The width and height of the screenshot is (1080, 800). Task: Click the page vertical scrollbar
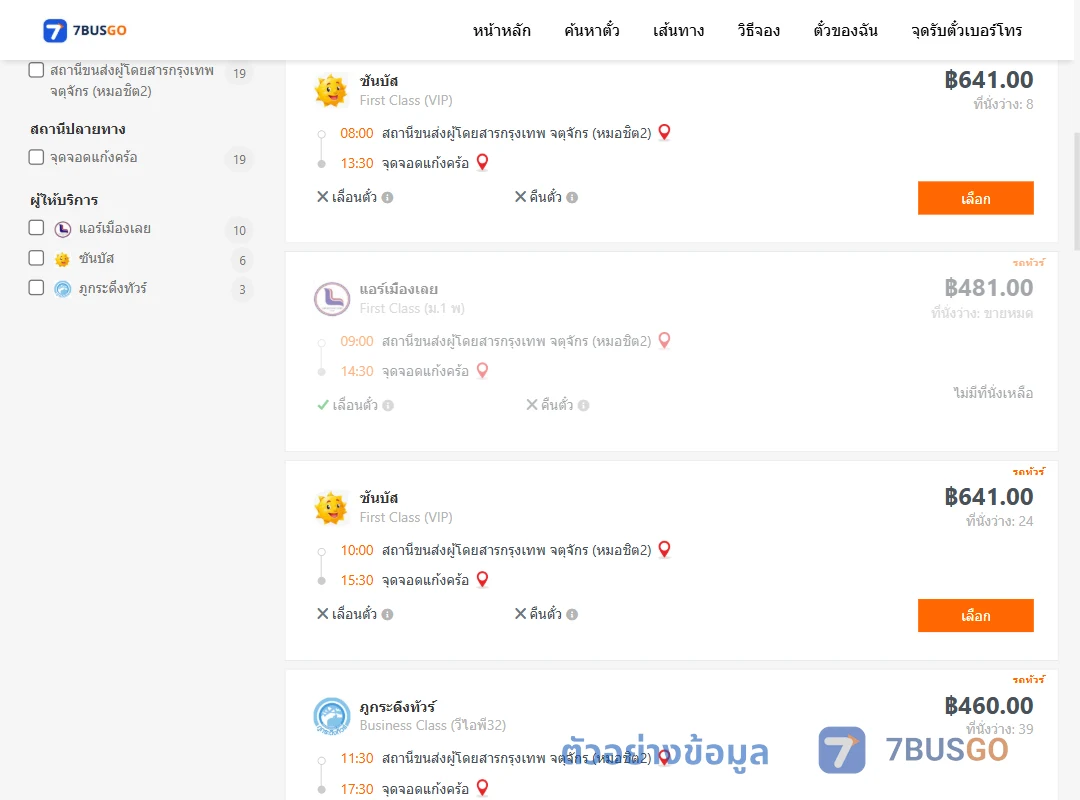1076,192
